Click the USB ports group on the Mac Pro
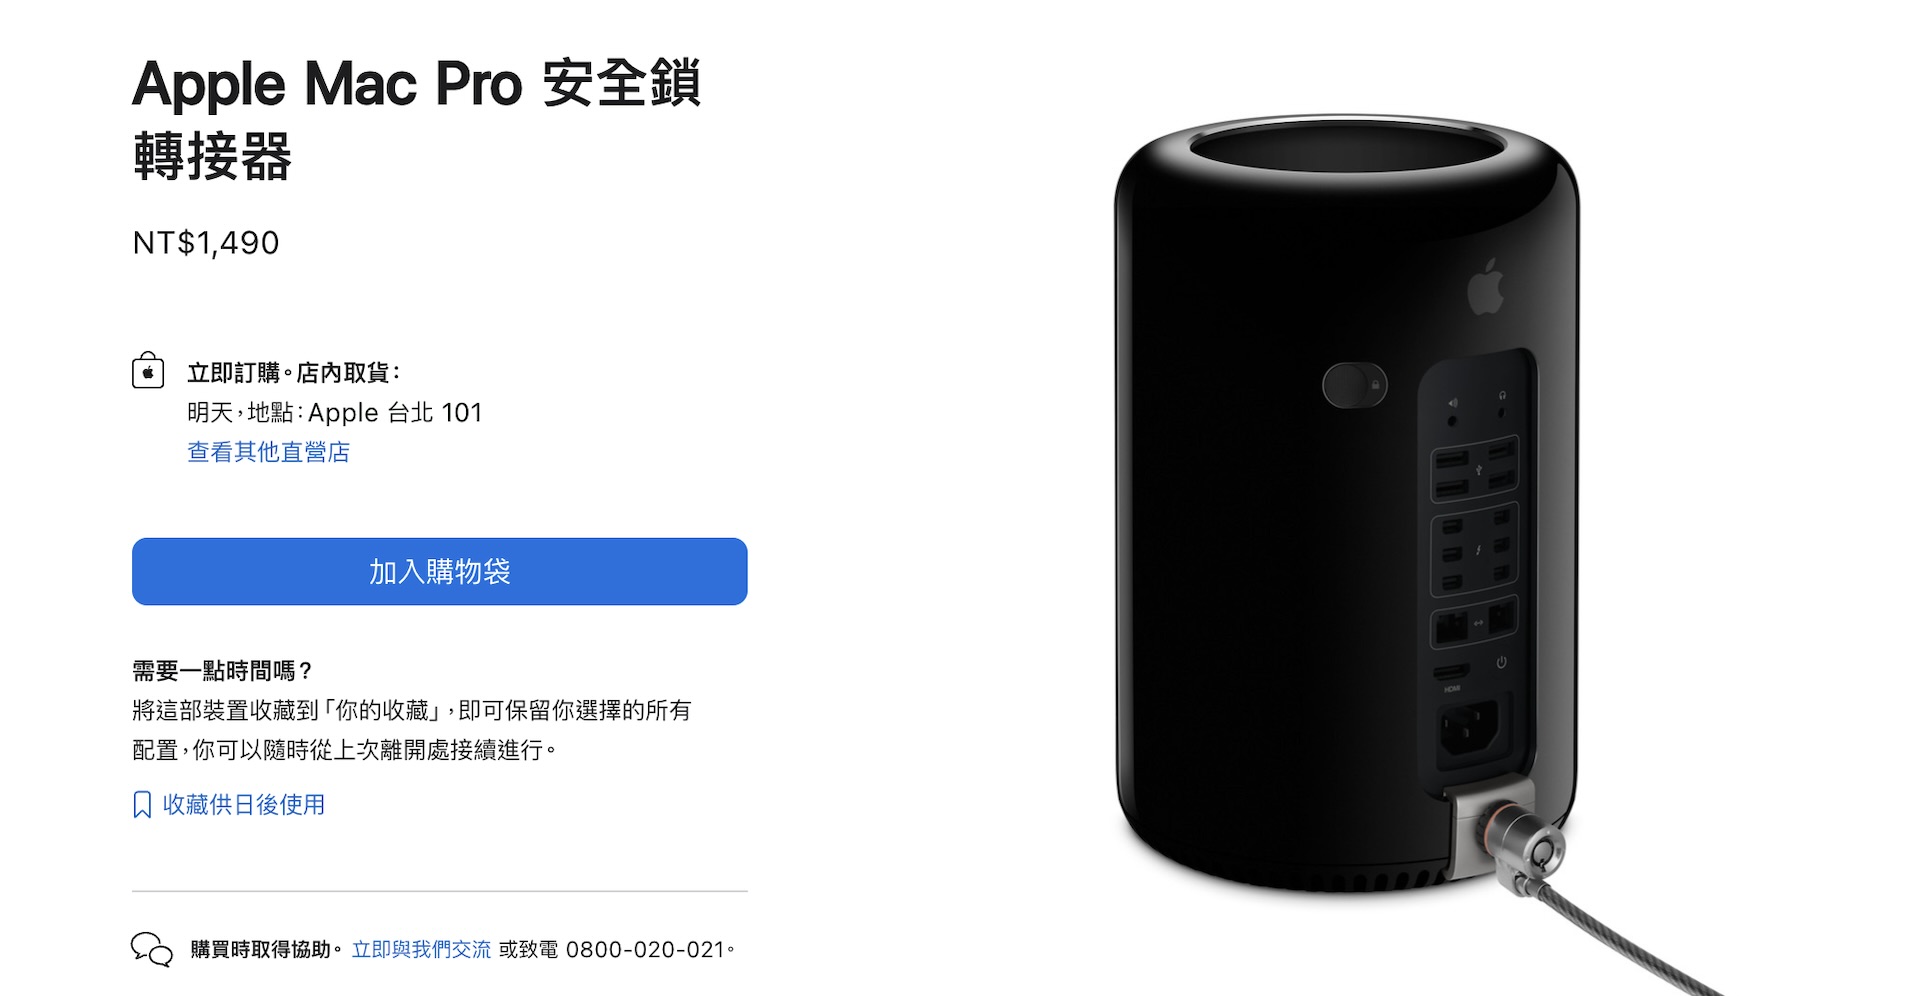This screenshot has height=996, width=1920. point(1475,469)
